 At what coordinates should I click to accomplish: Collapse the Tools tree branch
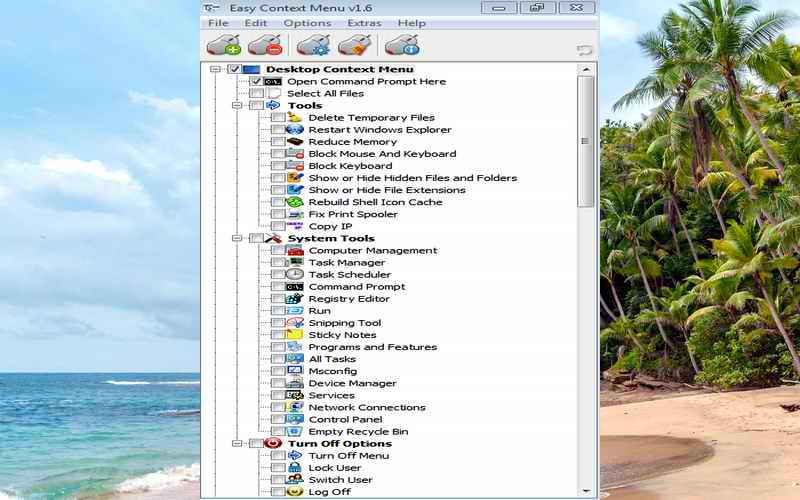tap(237, 105)
